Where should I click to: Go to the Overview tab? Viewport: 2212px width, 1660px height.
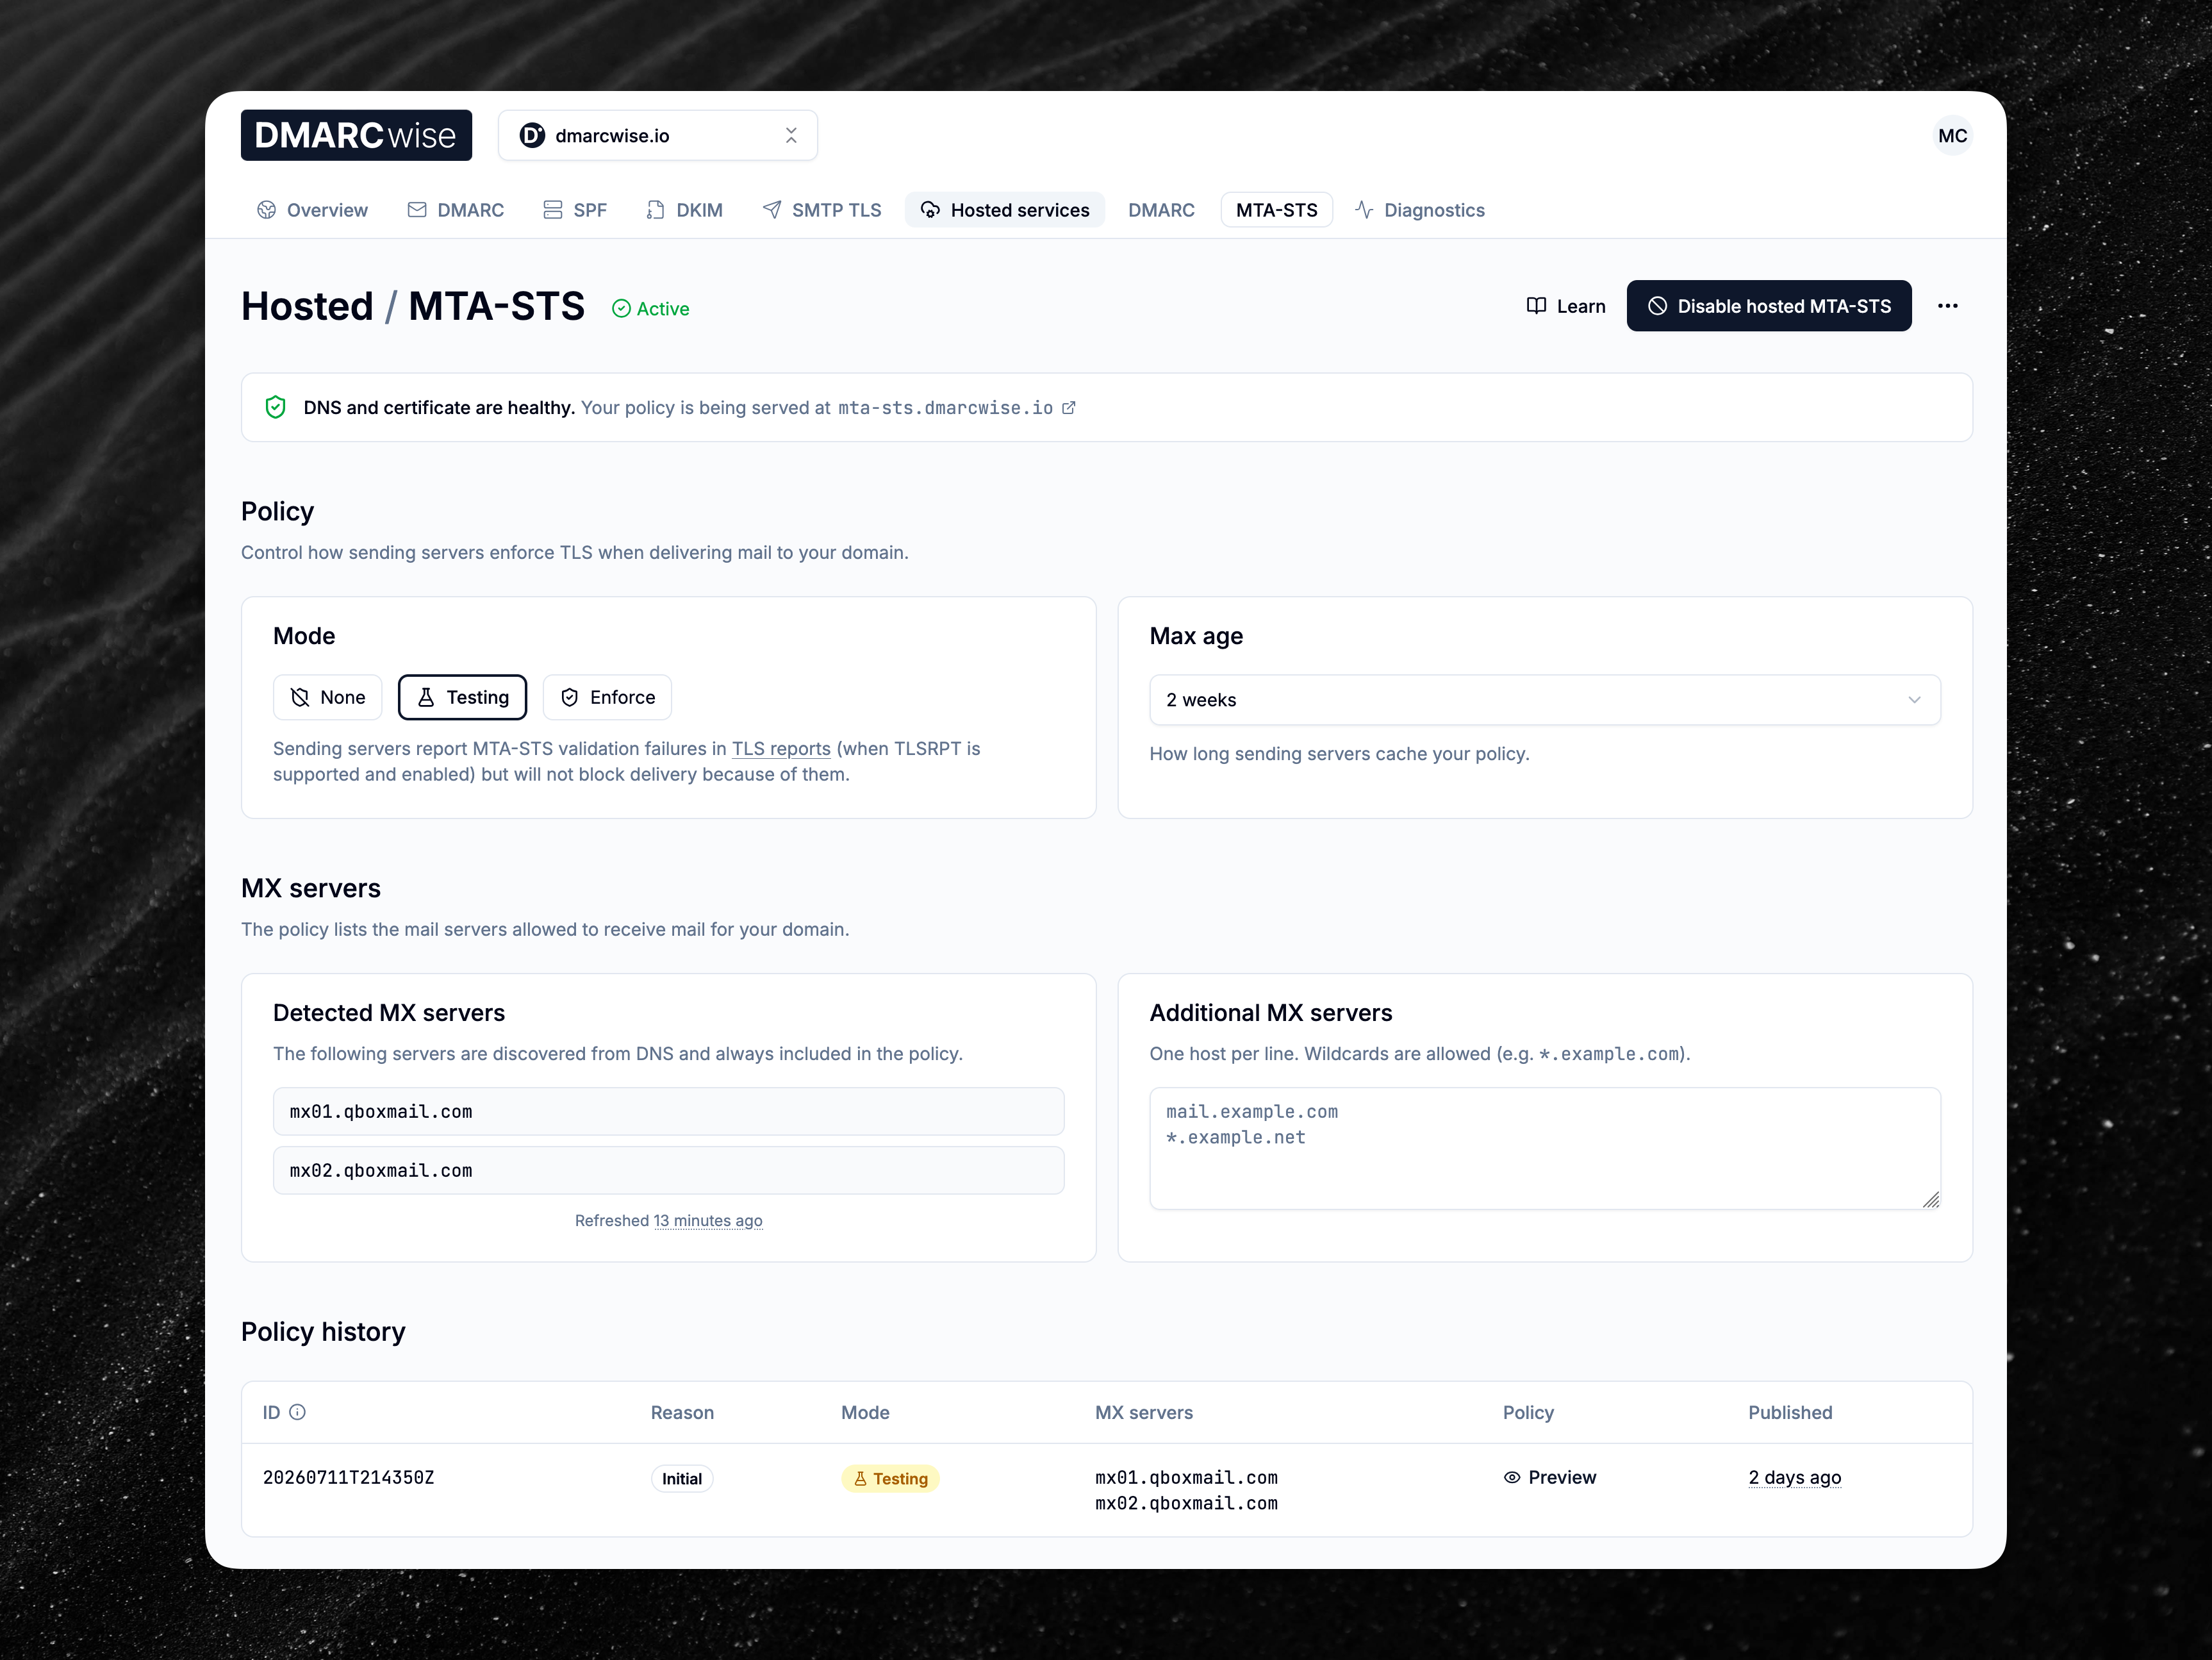[x=312, y=210]
